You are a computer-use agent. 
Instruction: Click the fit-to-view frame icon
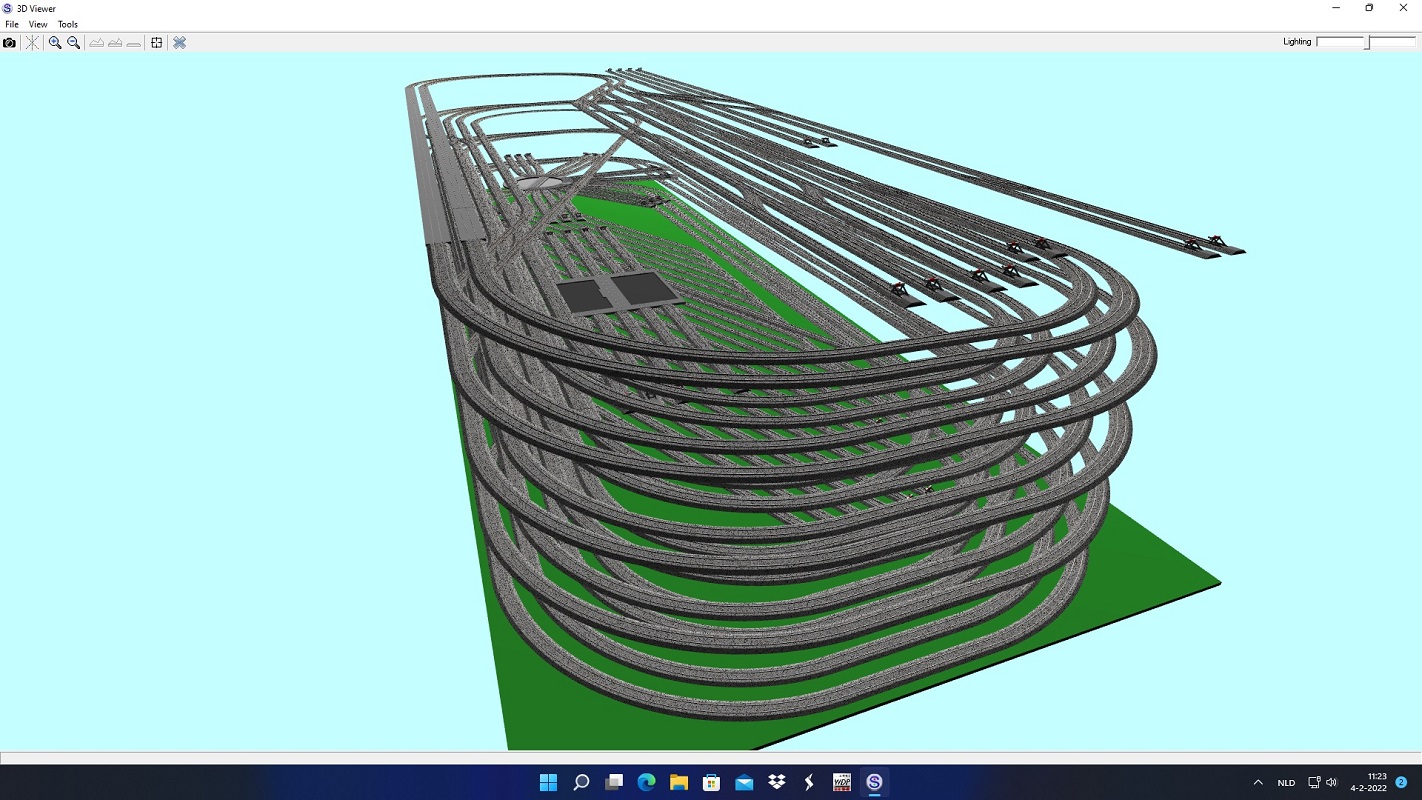(157, 43)
